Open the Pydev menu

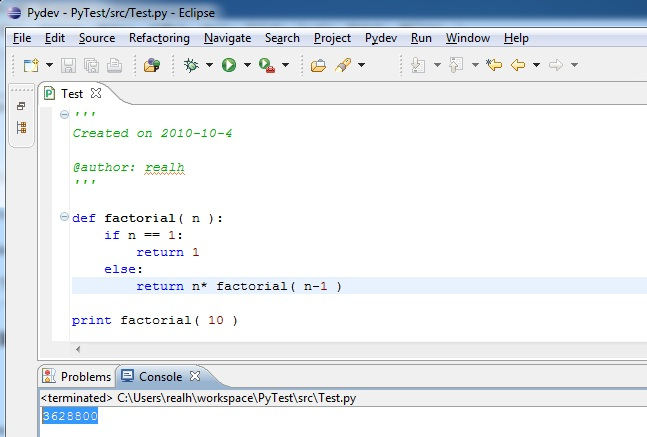pos(381,38)
